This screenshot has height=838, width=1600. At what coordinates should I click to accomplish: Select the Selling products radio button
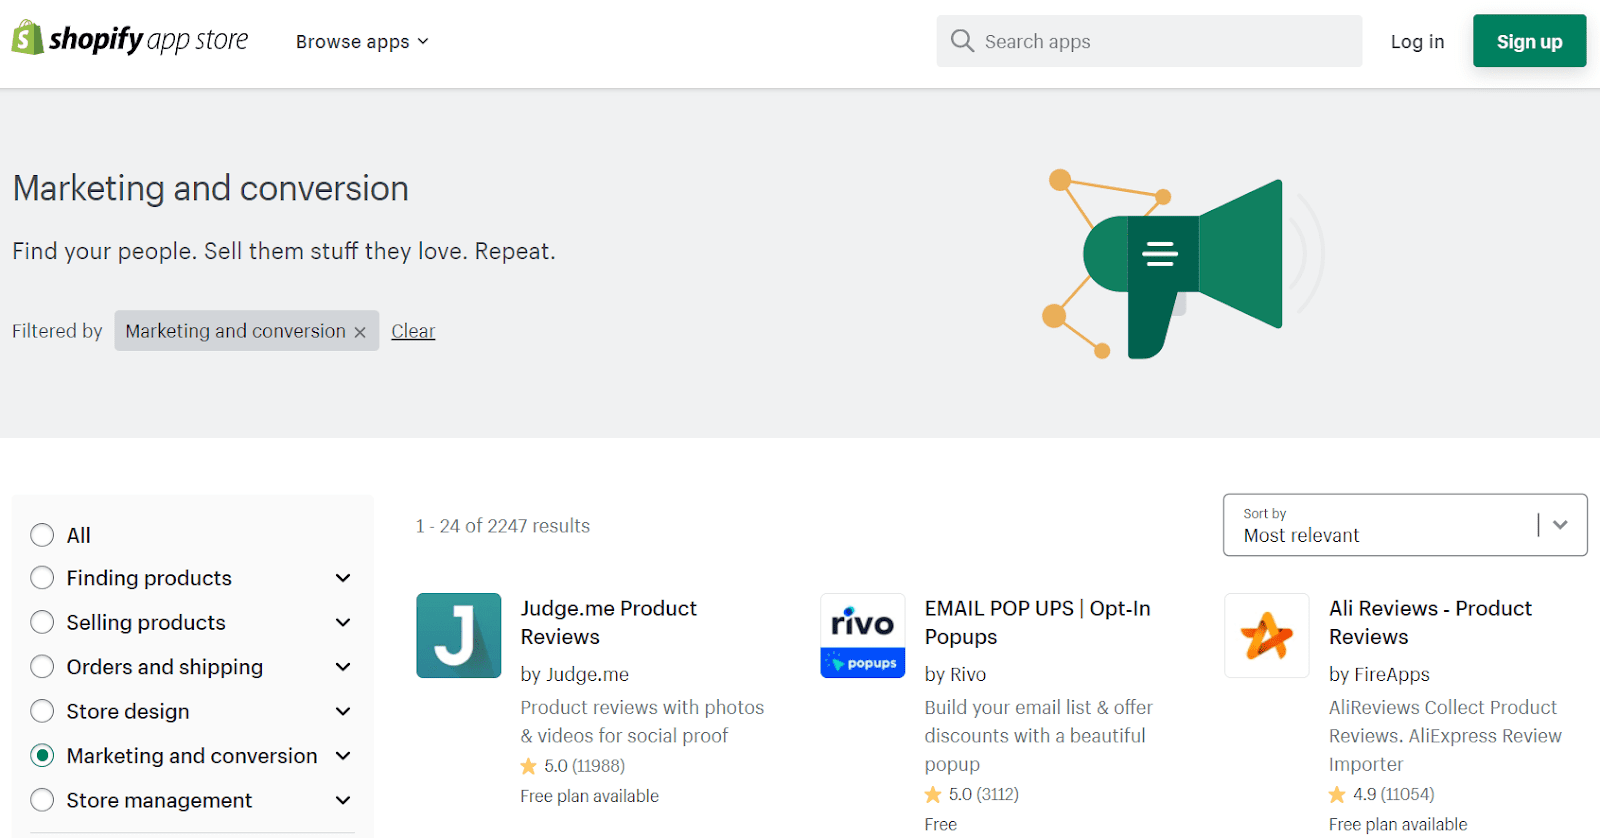tap(42, 622)
